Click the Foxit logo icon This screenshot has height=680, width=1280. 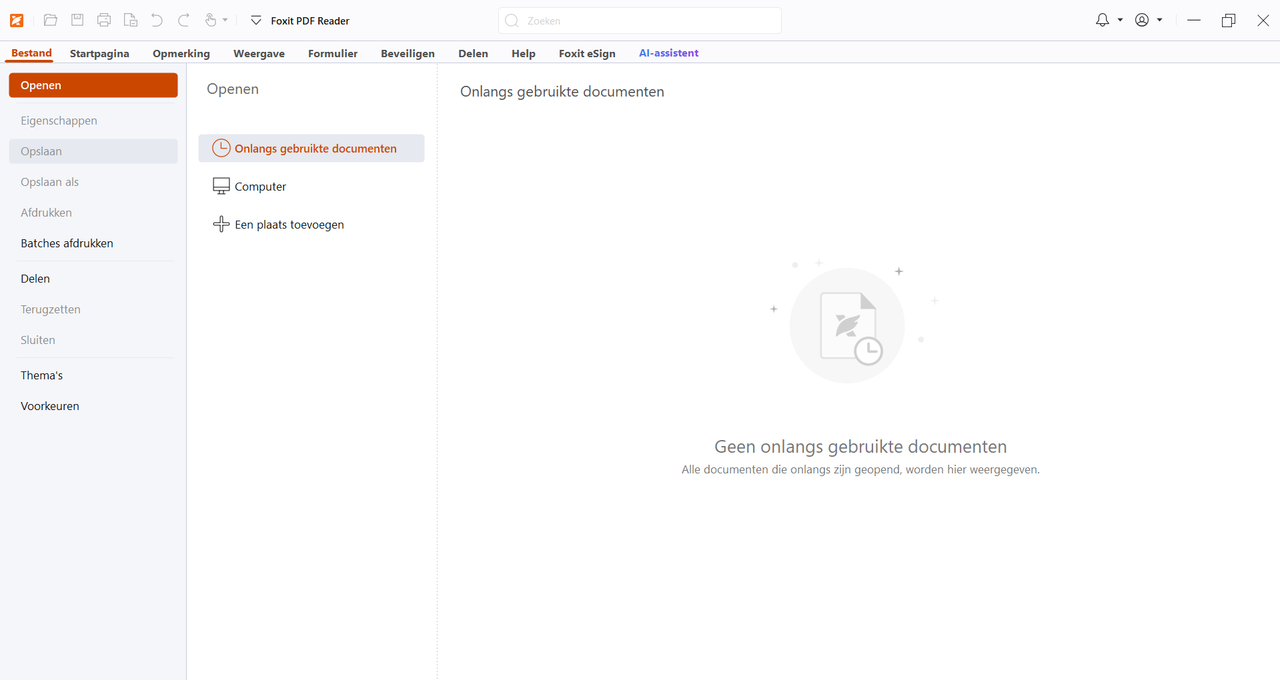[x=17, y=20]
